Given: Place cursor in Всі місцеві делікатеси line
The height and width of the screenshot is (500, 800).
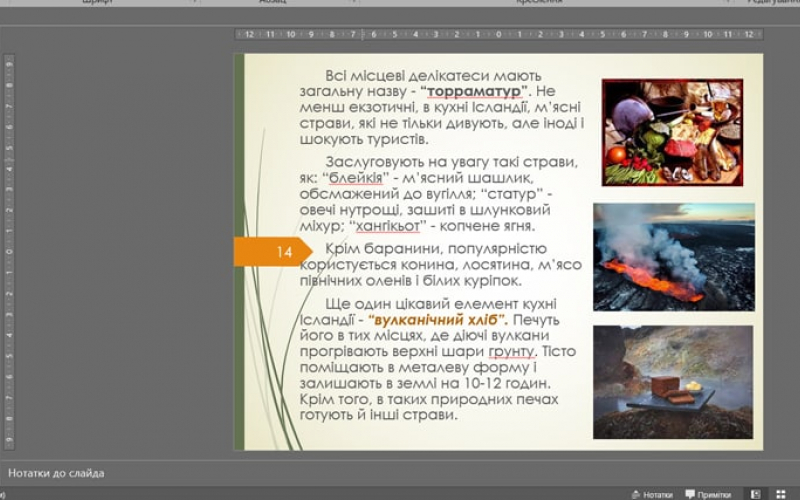Looking at the screenshot, I should click(x=433, y=76).
